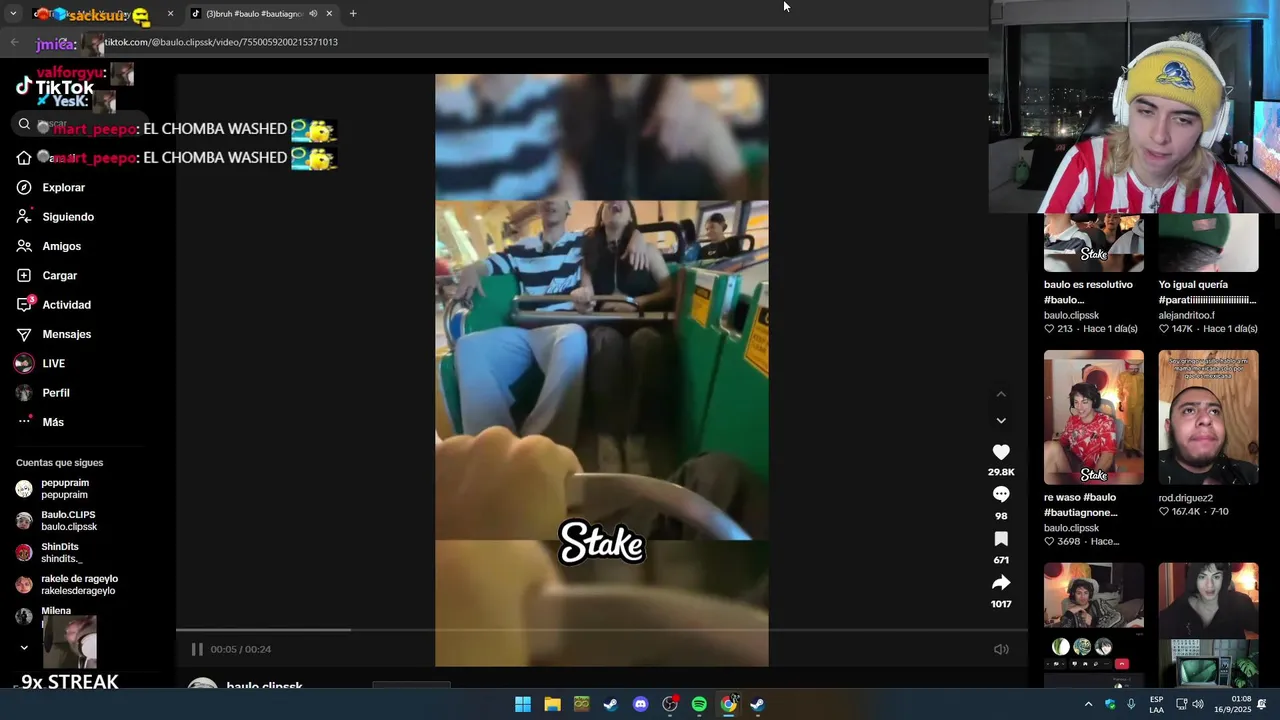Click the TikTok logo

click(55, 88)
